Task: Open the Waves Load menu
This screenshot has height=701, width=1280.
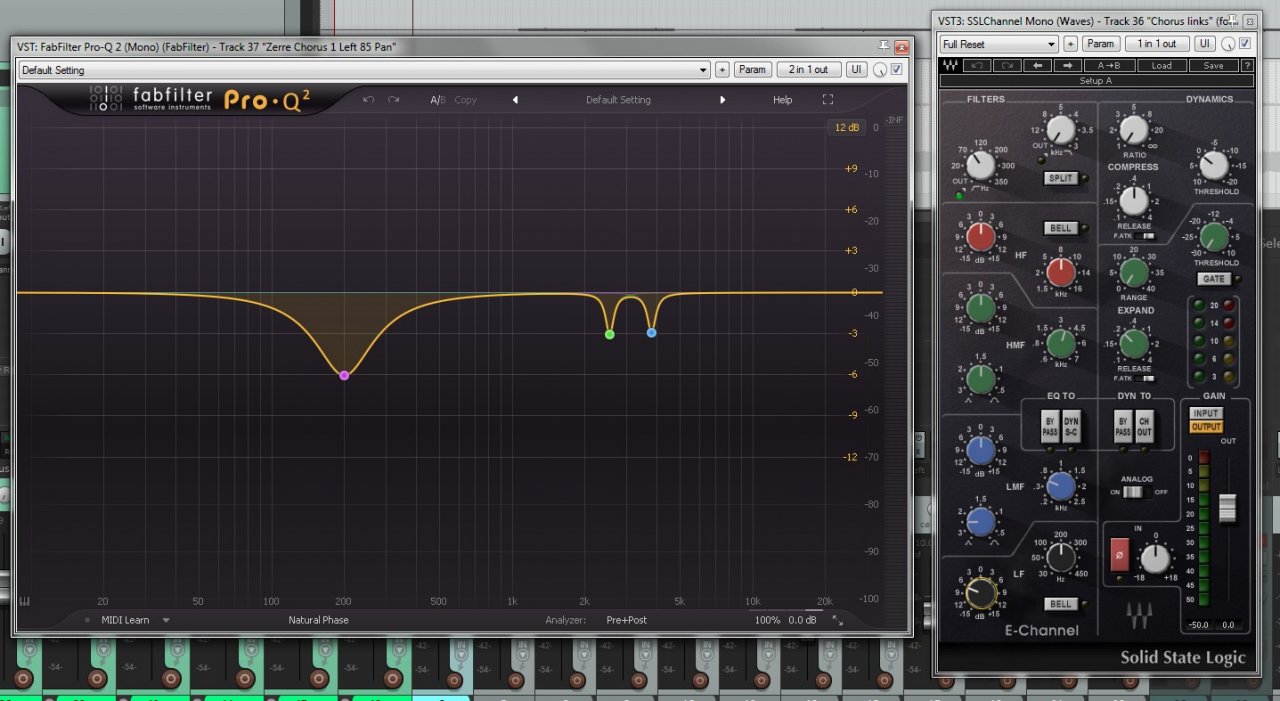Action: [x=1161, y=66]
